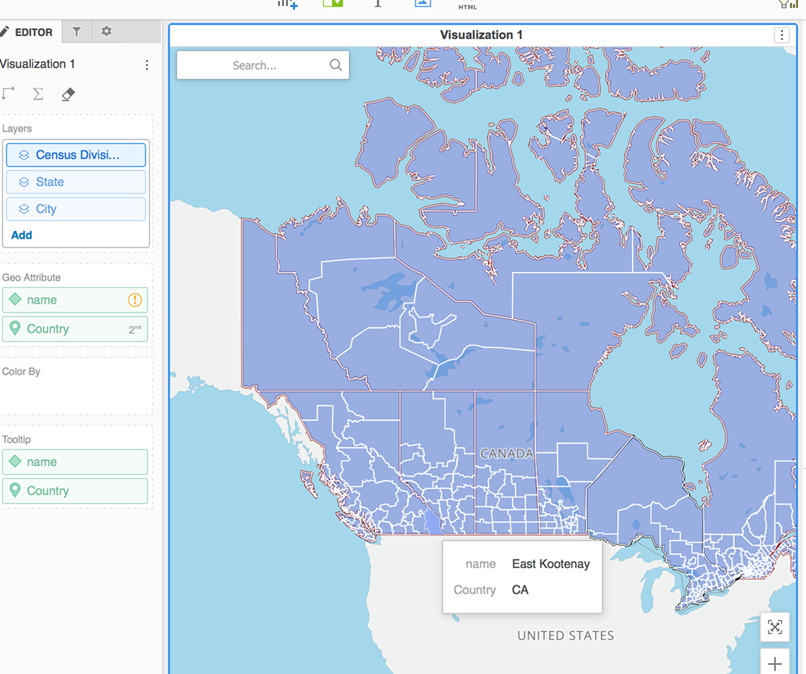The width and height of the screenshot is (806, 674).
Task: Click the State layer stack icon
Action: tap(24, 182)
